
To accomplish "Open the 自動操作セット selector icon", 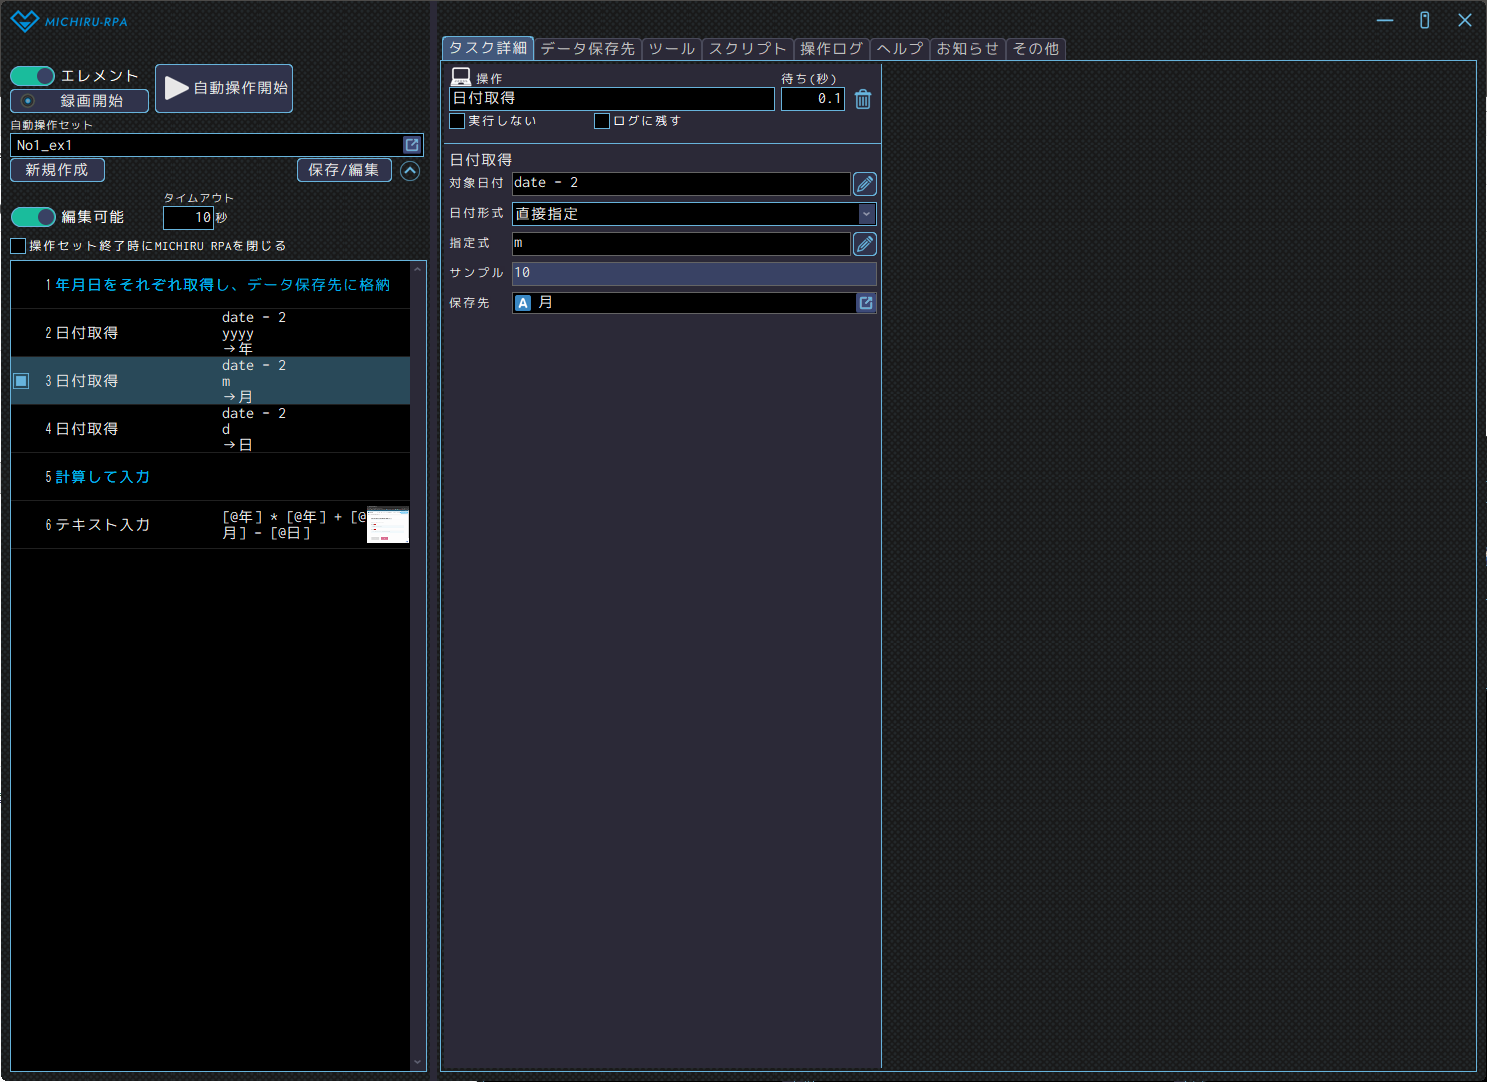I will [x=412, y=145].
